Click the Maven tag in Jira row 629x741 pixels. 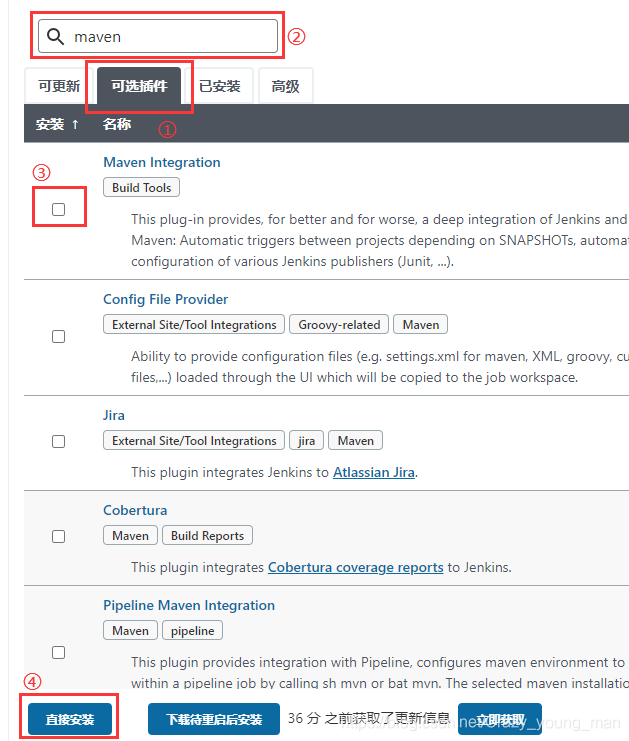coord(355,441)
